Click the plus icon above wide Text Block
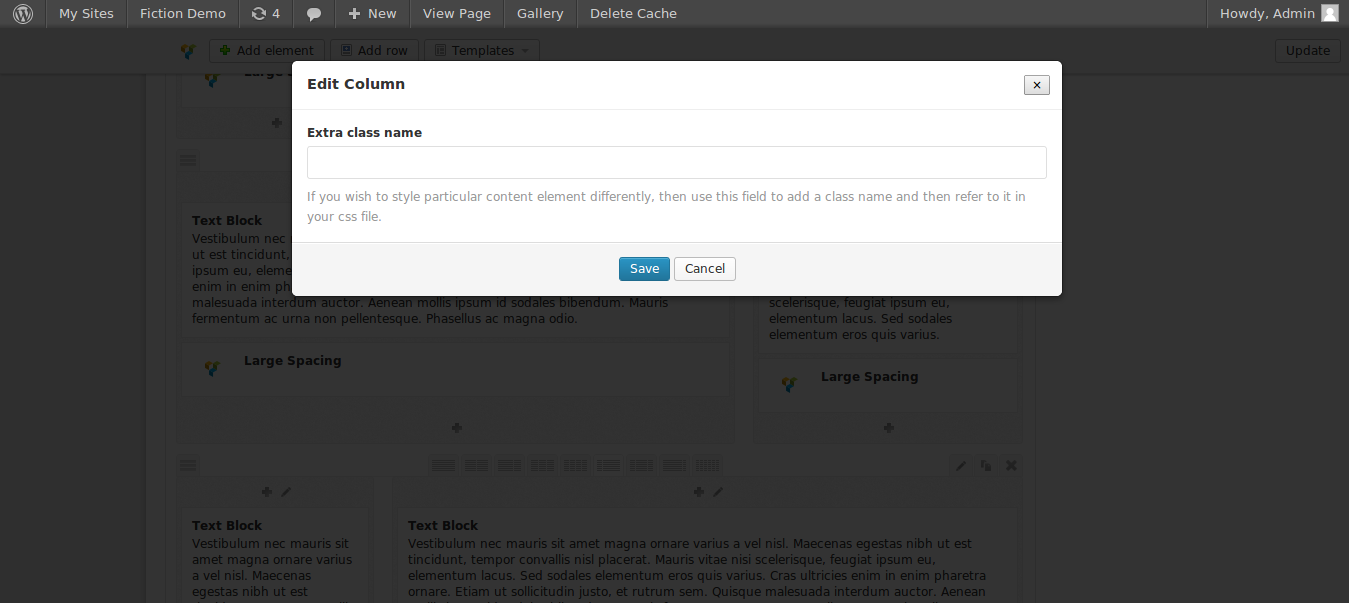 click(699, 491)
